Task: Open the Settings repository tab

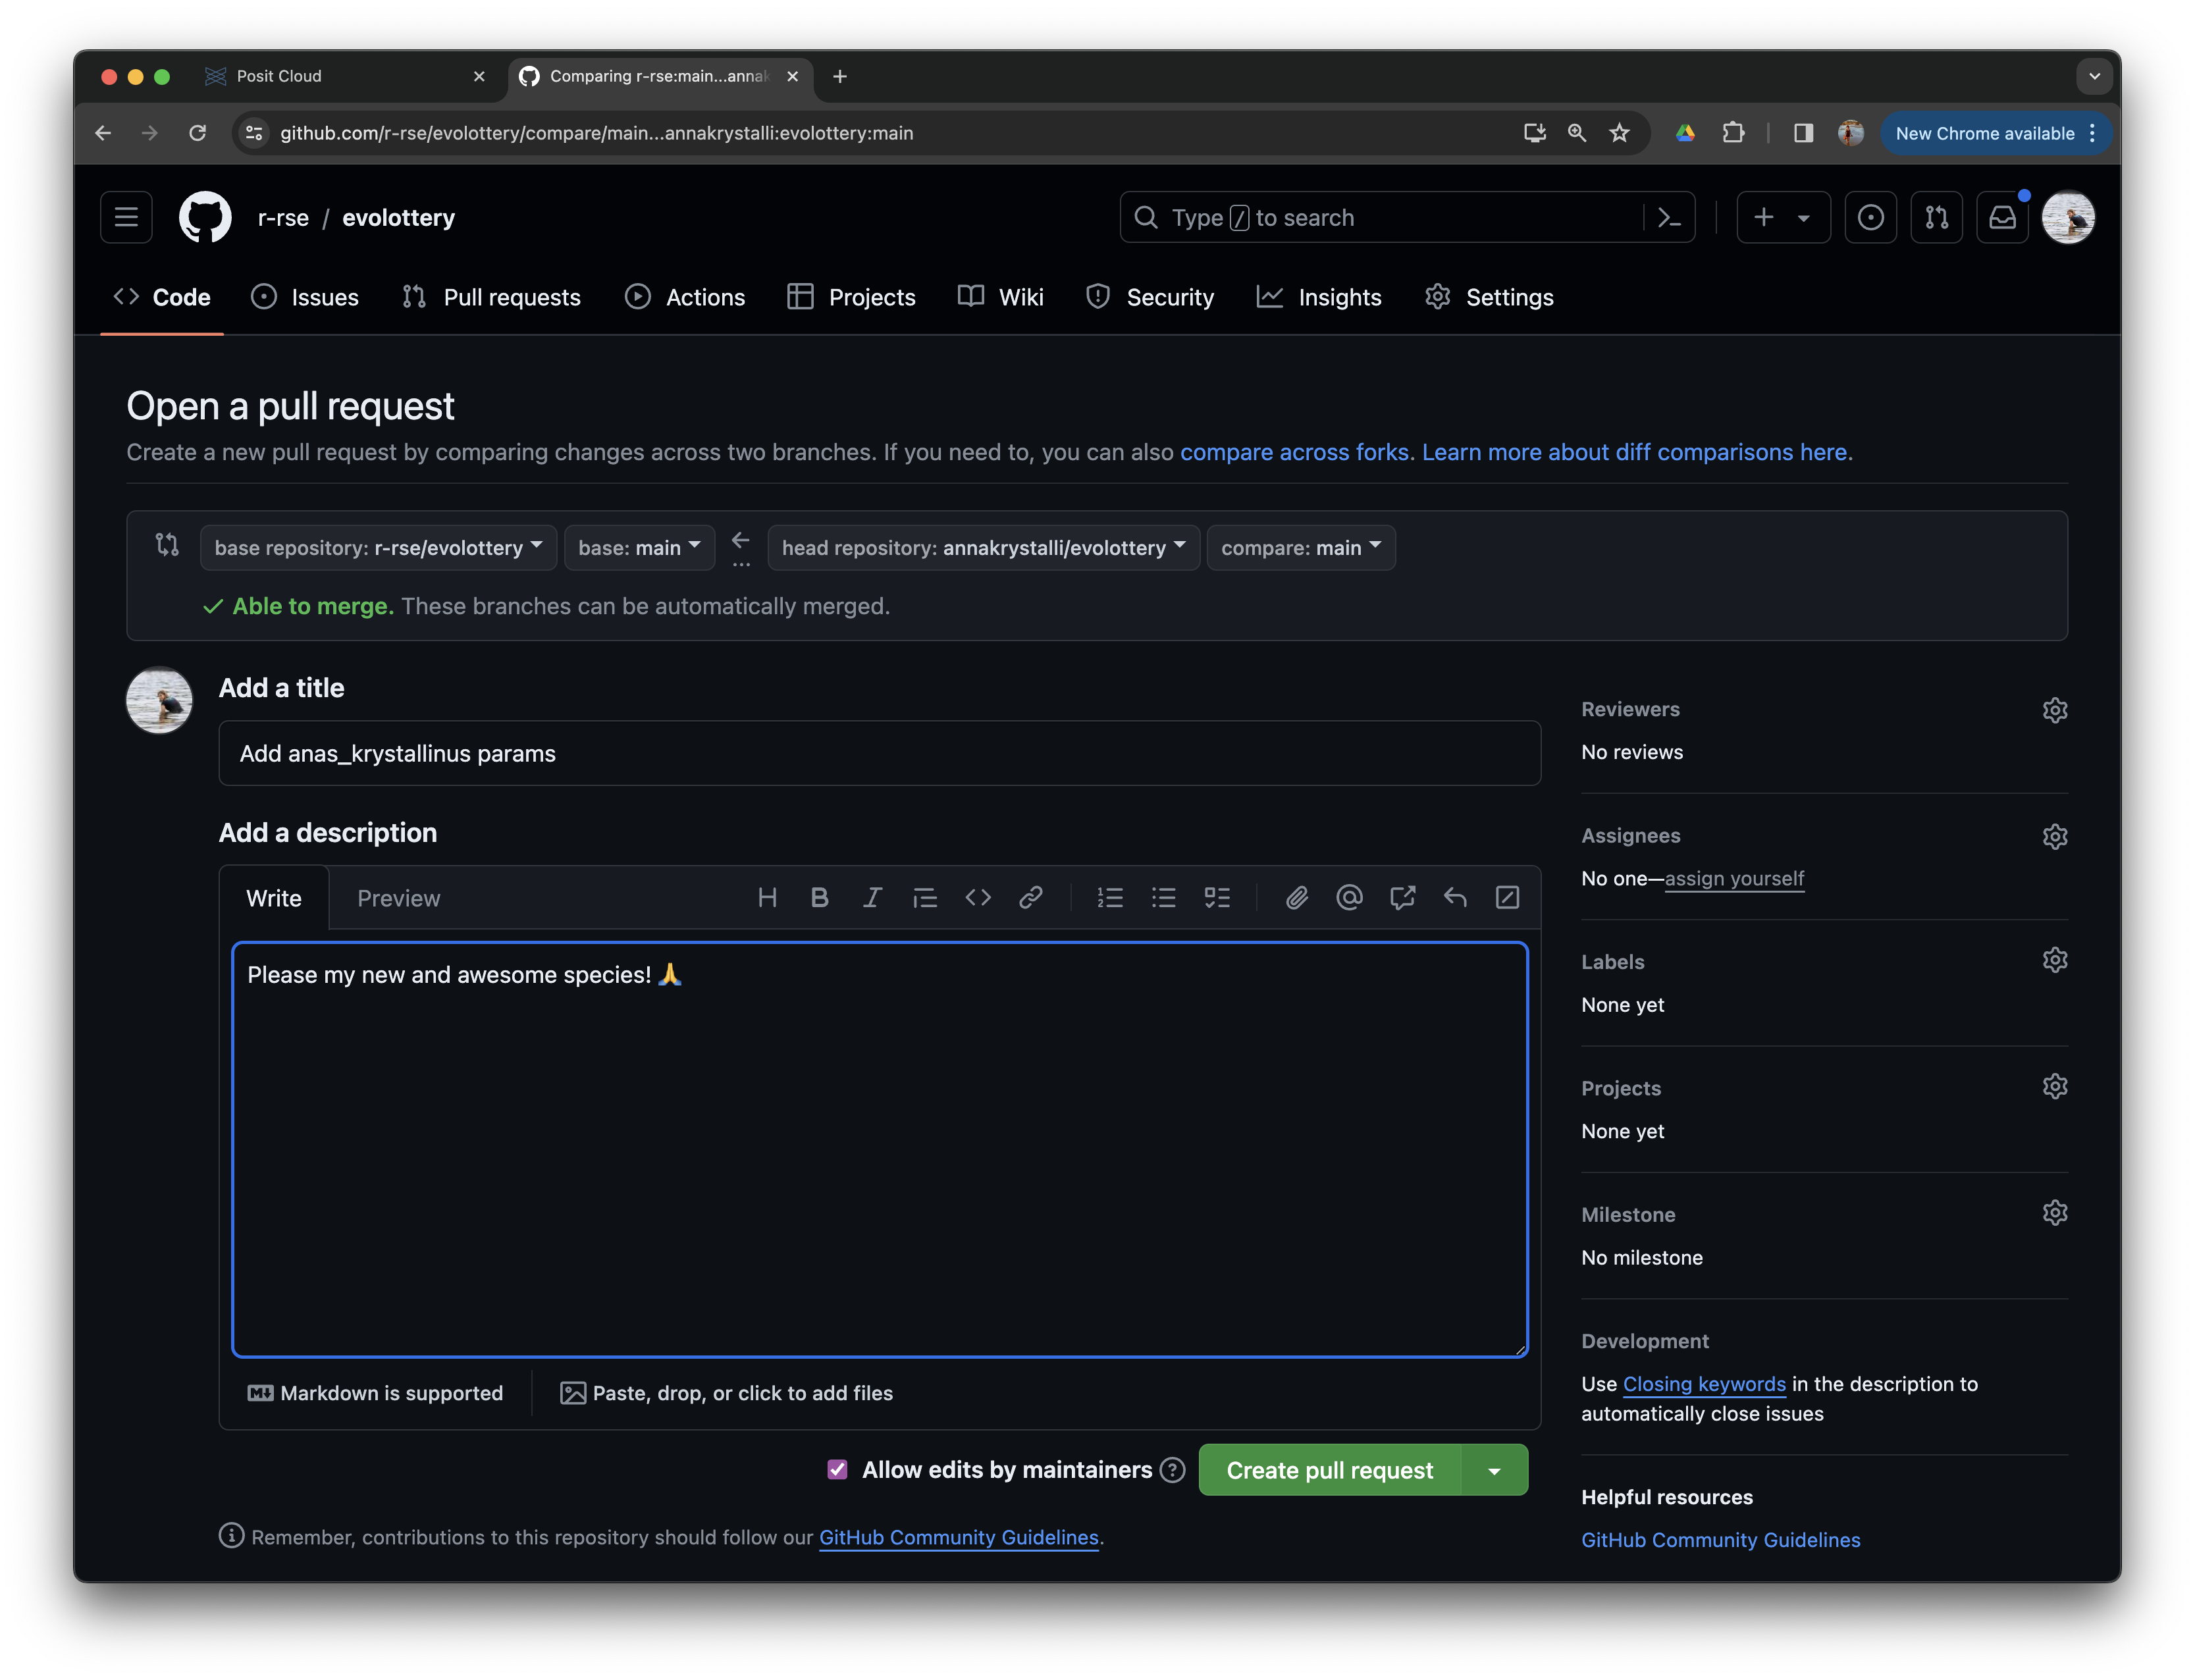Action: tap(1489, 297)
